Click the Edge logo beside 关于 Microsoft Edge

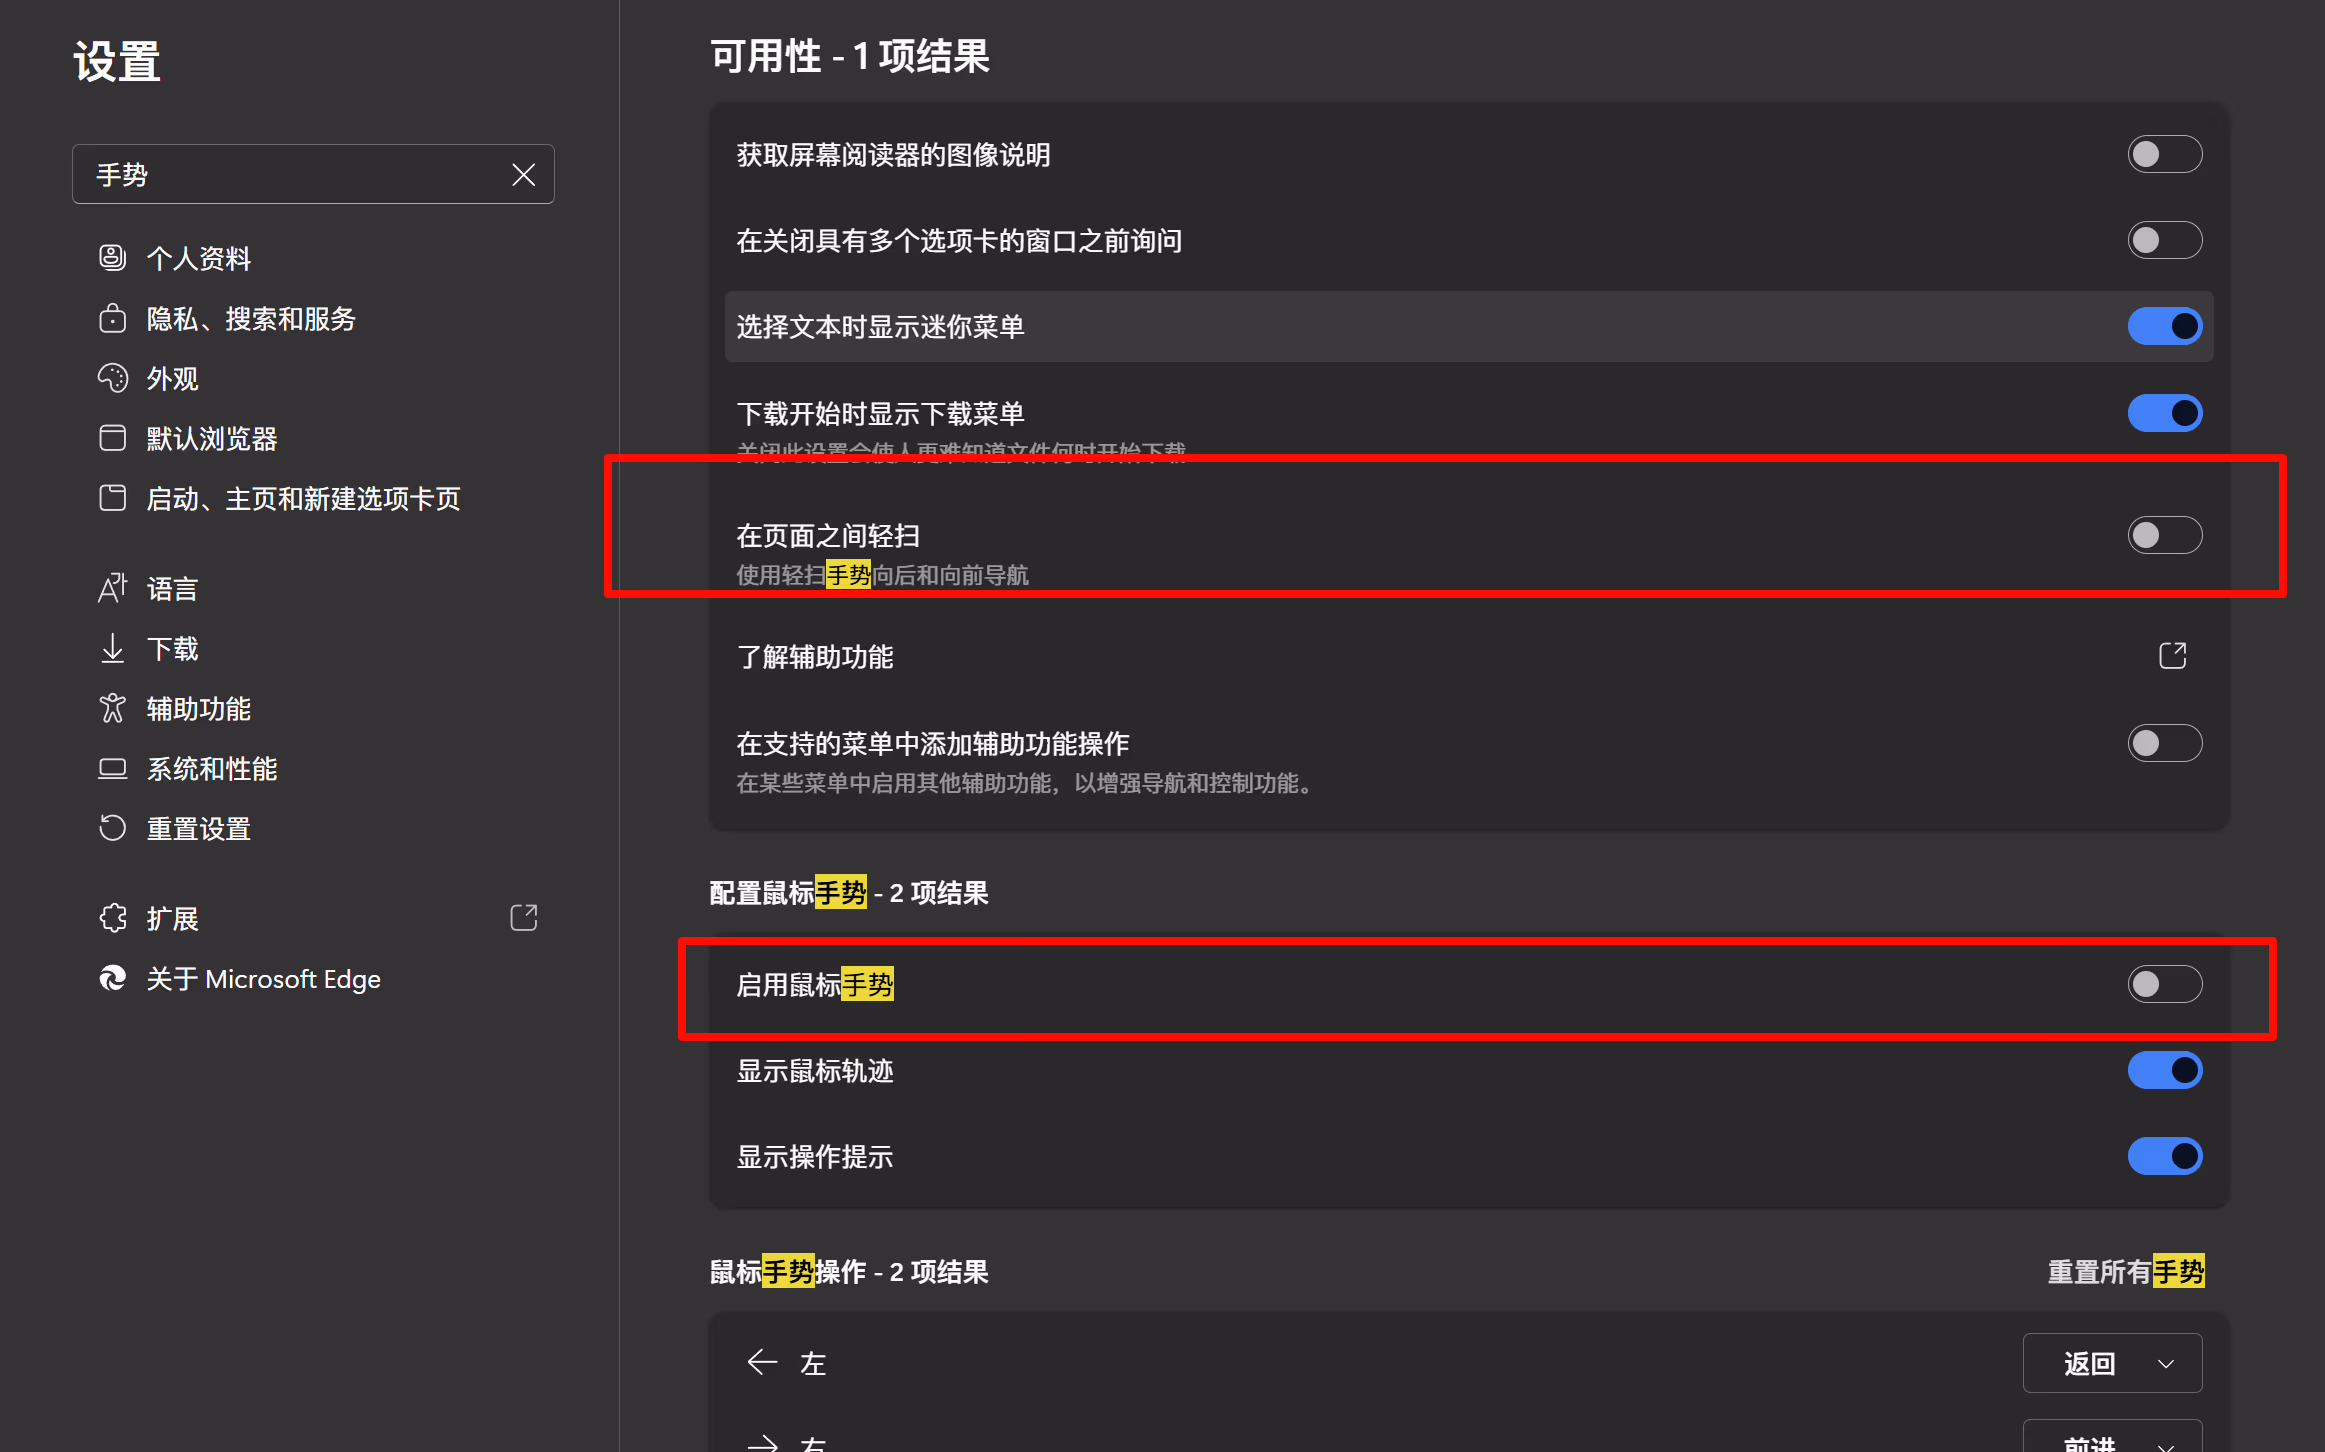[112, 978]
